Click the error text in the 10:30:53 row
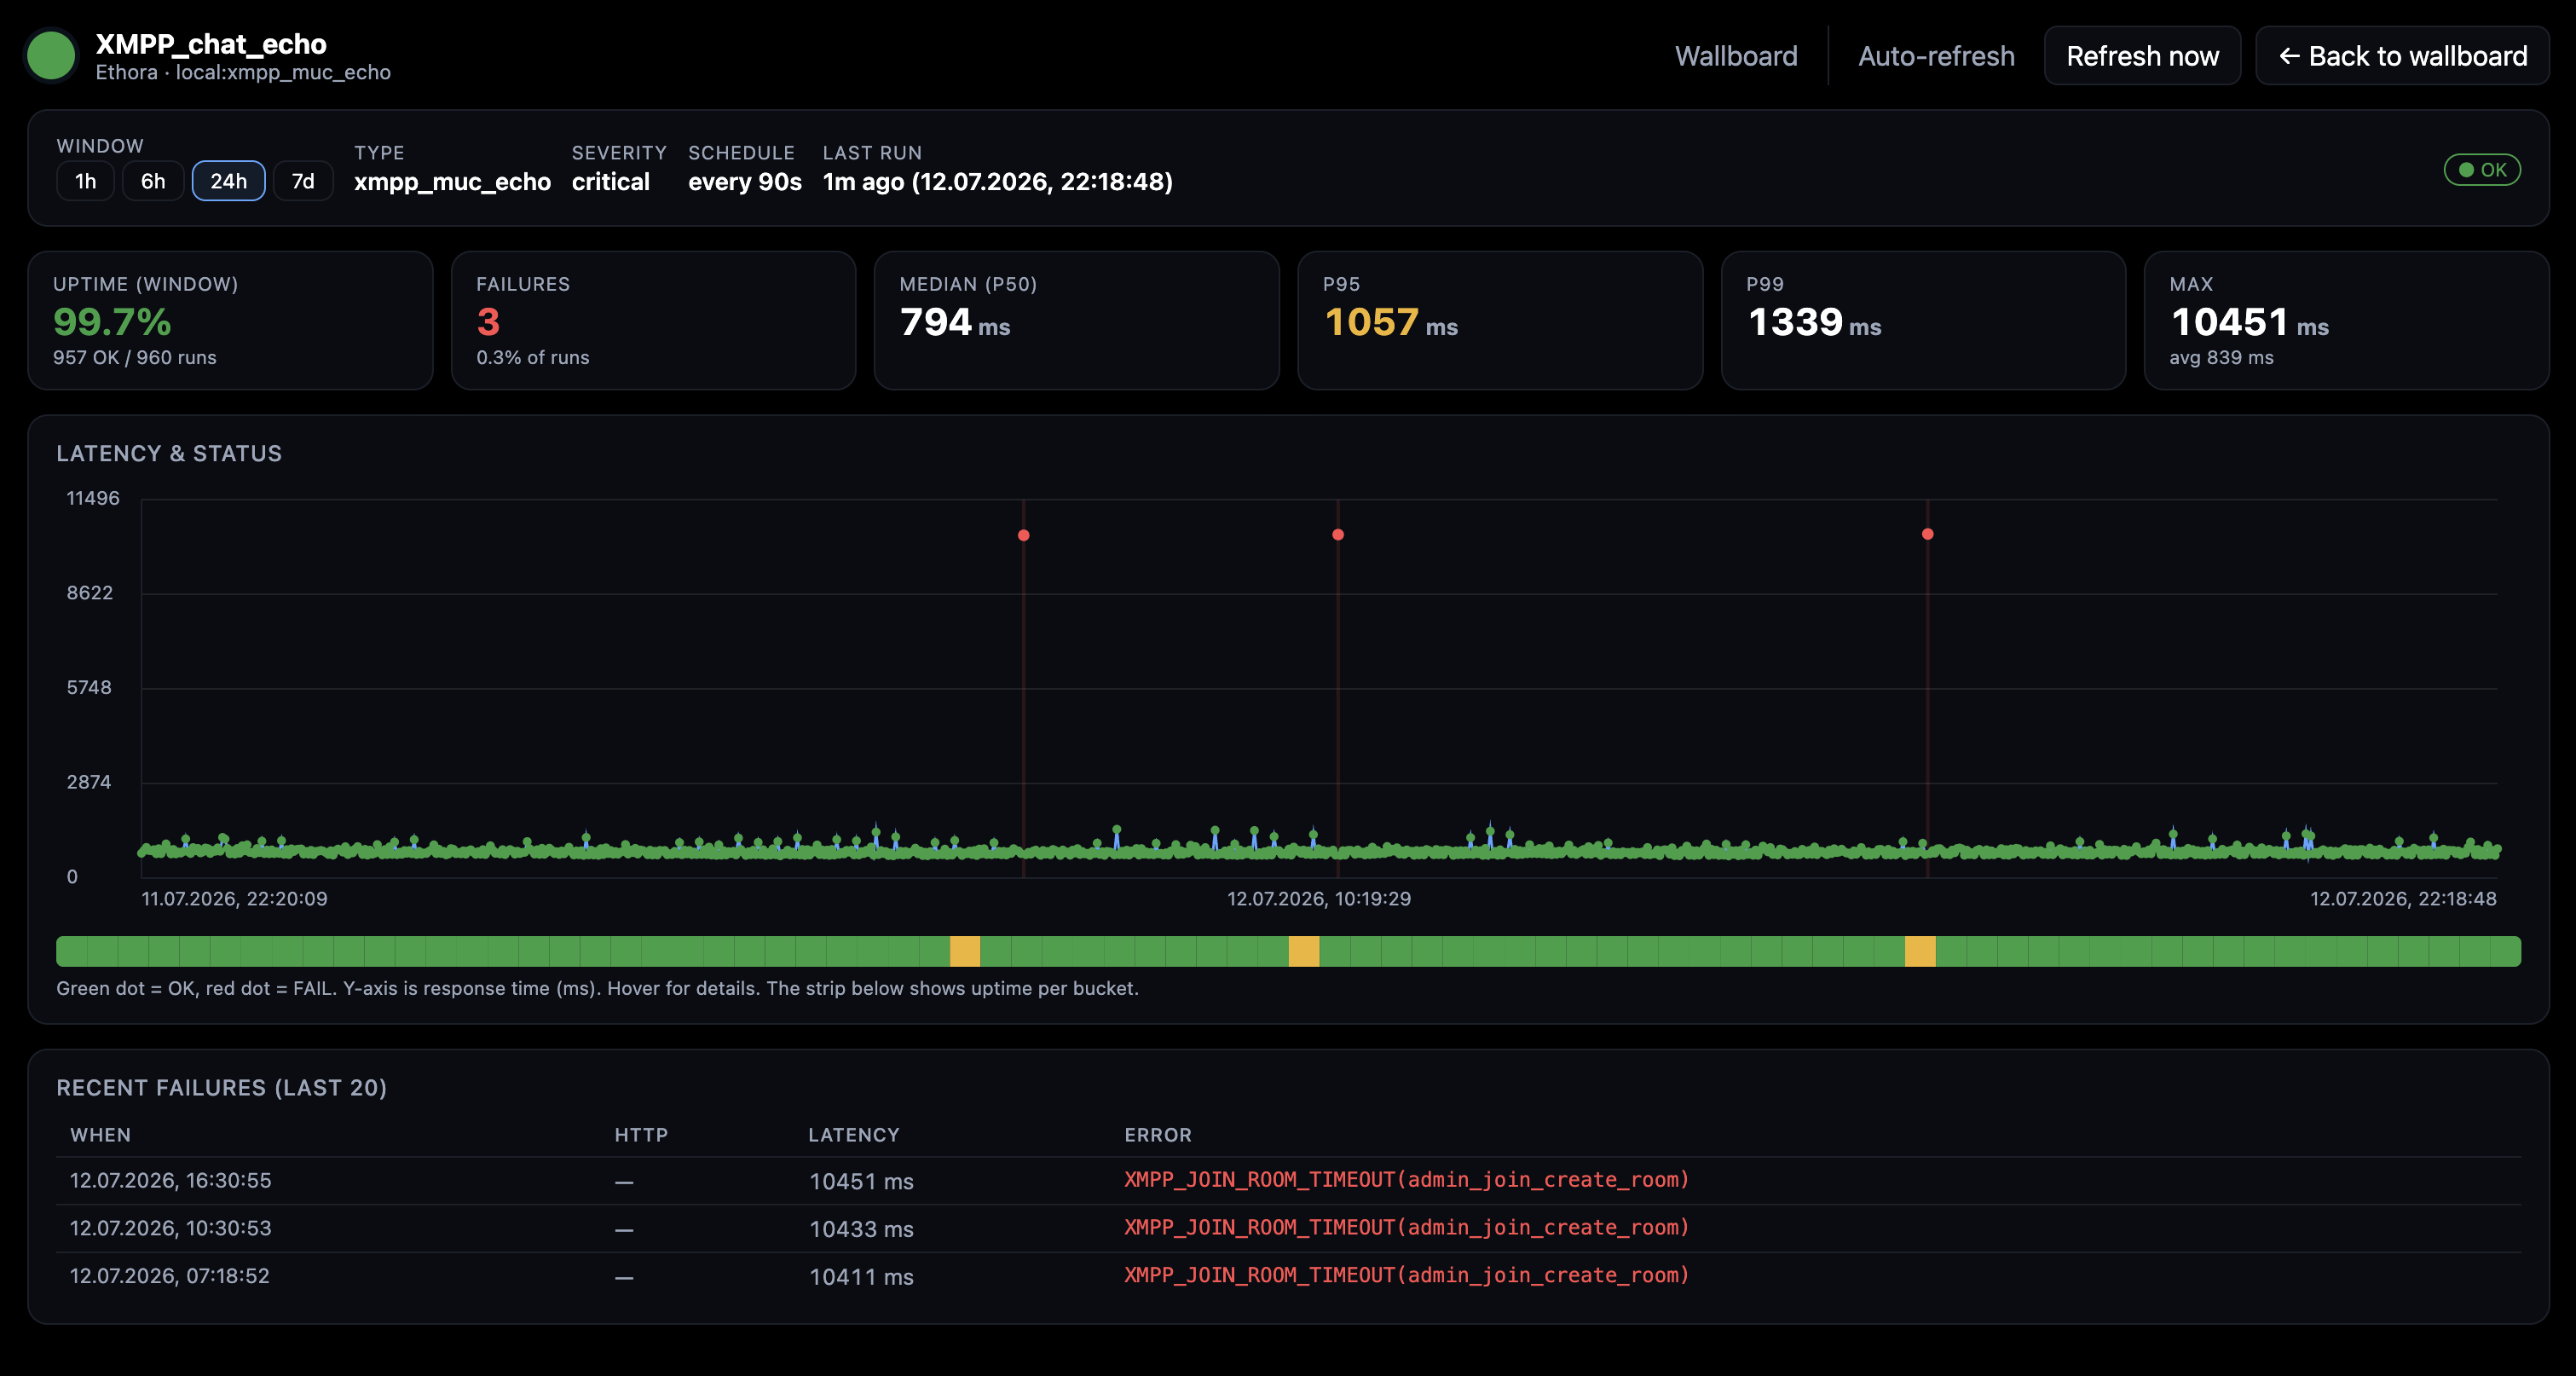Image resolution: width=2576 pixels, height=1376 pixels. pos(1406,1228)
